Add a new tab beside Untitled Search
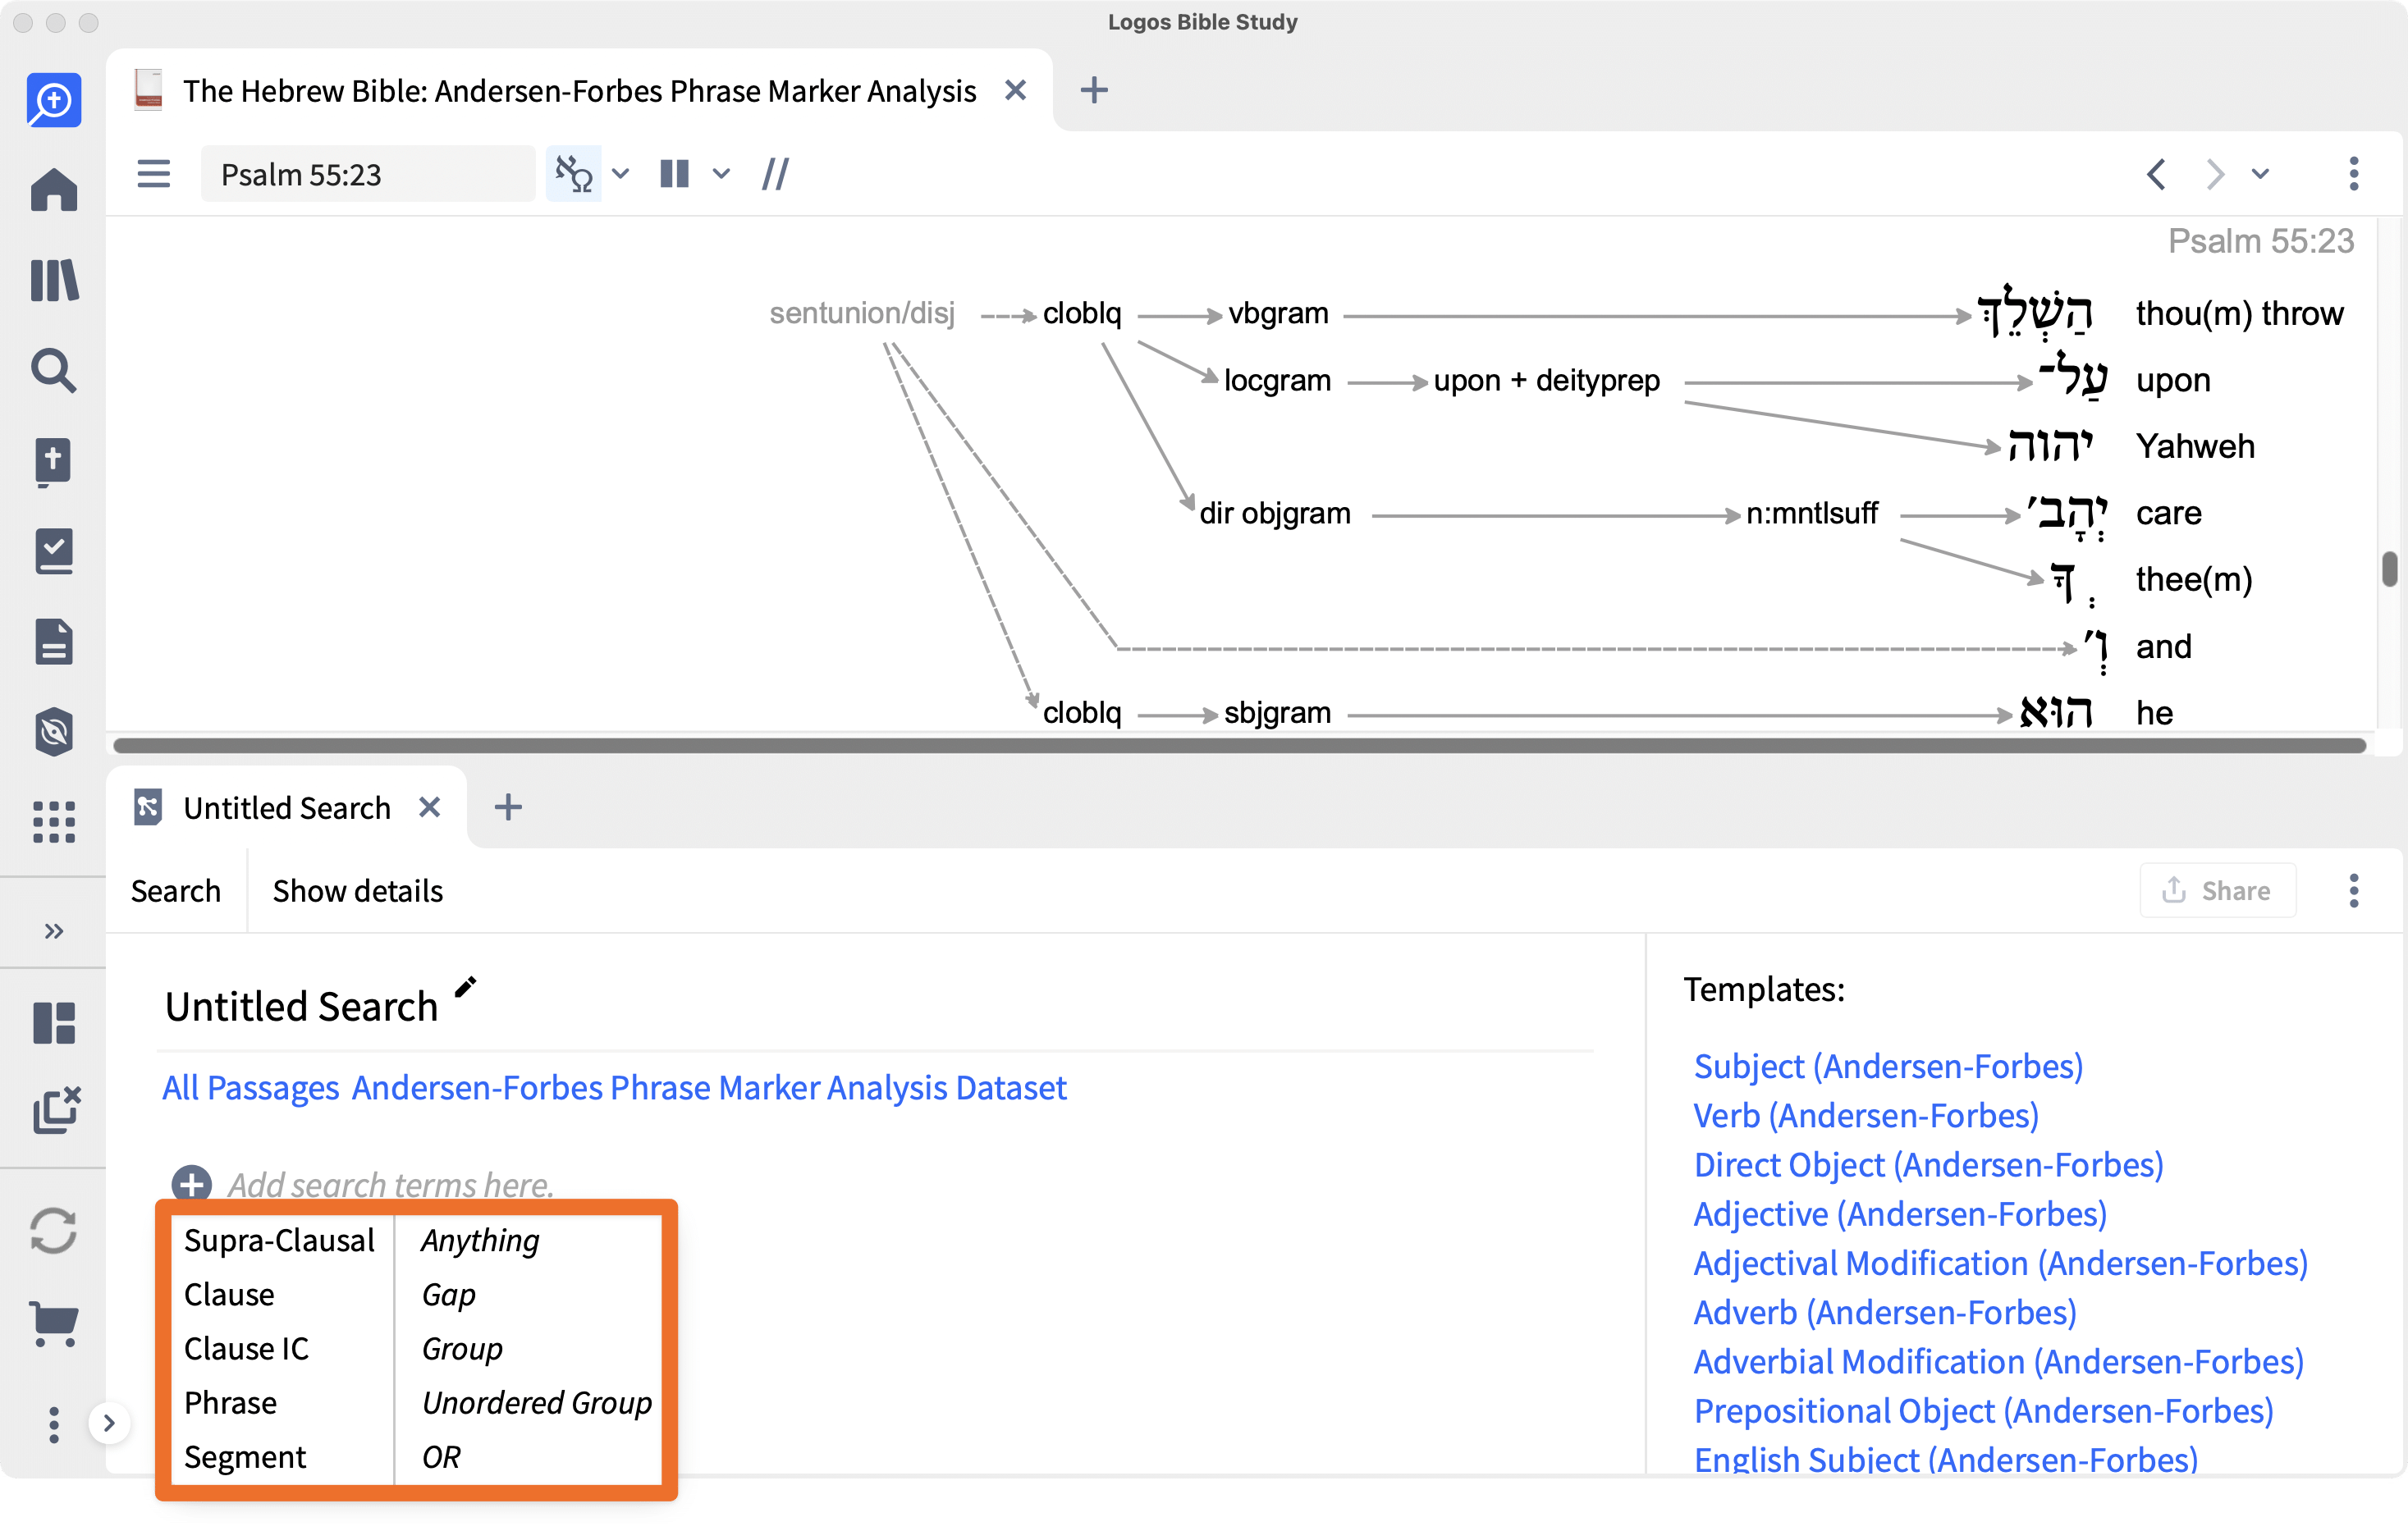The width and height of the screenshot is (2408, 1531). point(508,807)
